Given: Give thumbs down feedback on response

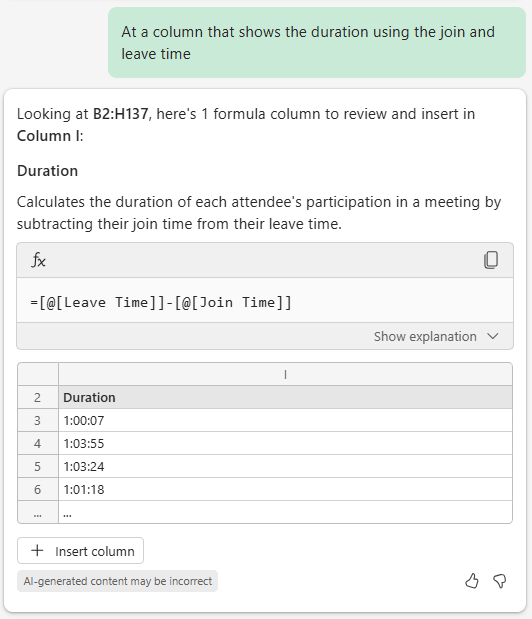Looking at the screenshot, I should click(x=500, y=581).
